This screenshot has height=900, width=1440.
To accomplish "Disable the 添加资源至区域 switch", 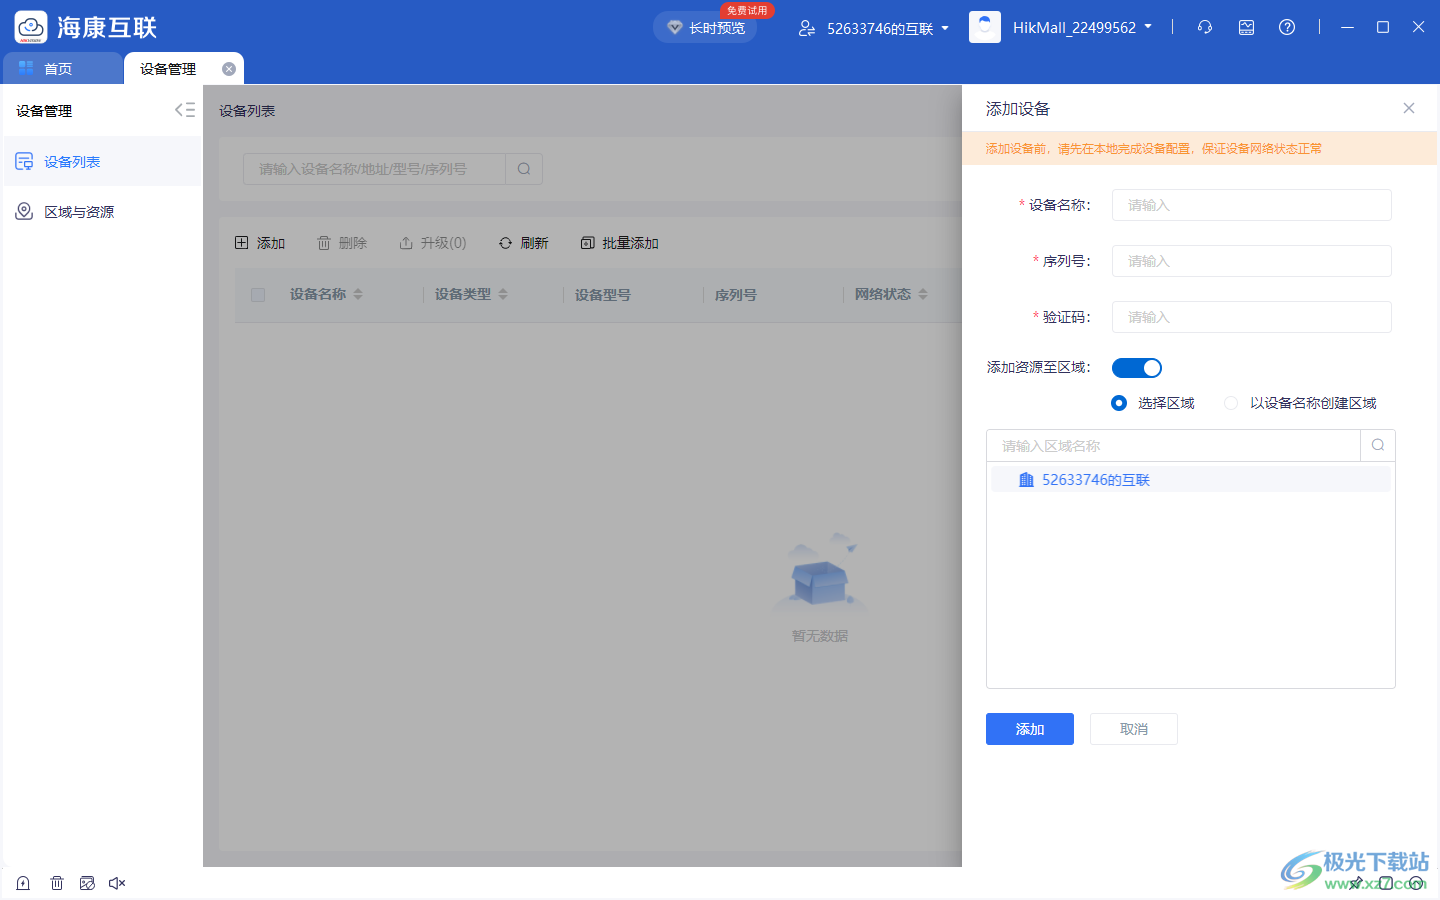I will click(1136, 367).
